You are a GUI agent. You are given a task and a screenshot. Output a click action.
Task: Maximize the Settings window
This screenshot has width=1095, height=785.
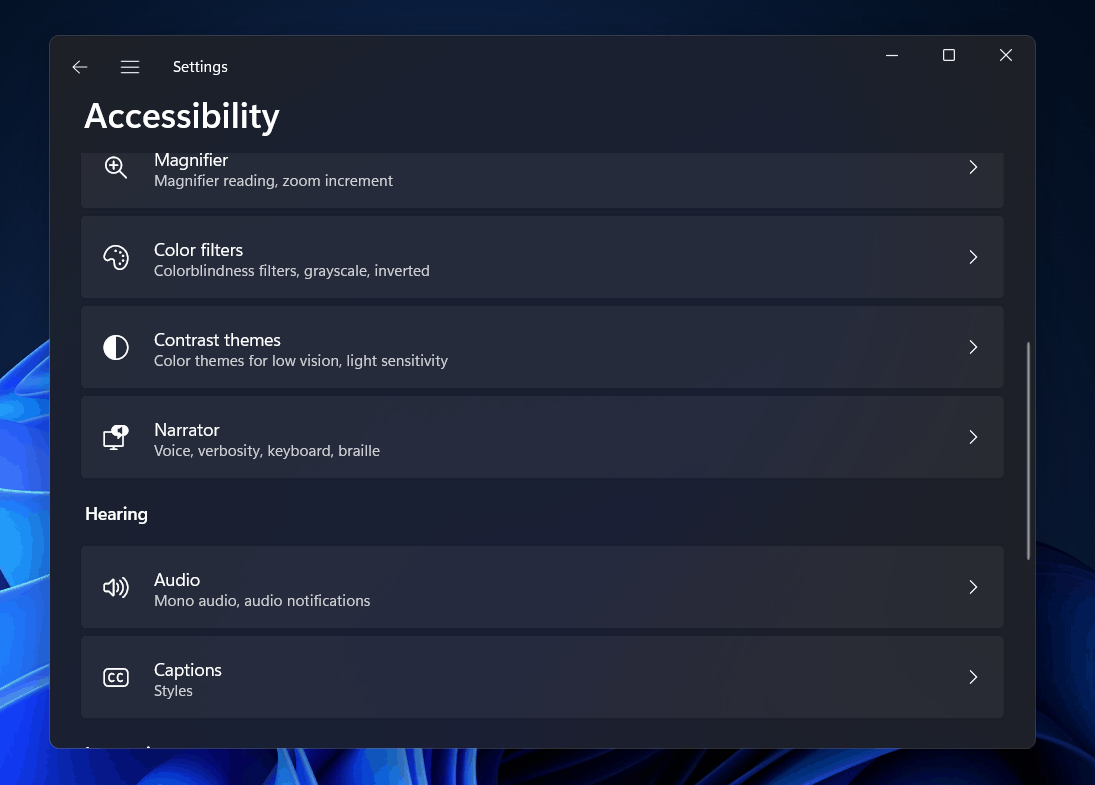click(x=949, y=56)
